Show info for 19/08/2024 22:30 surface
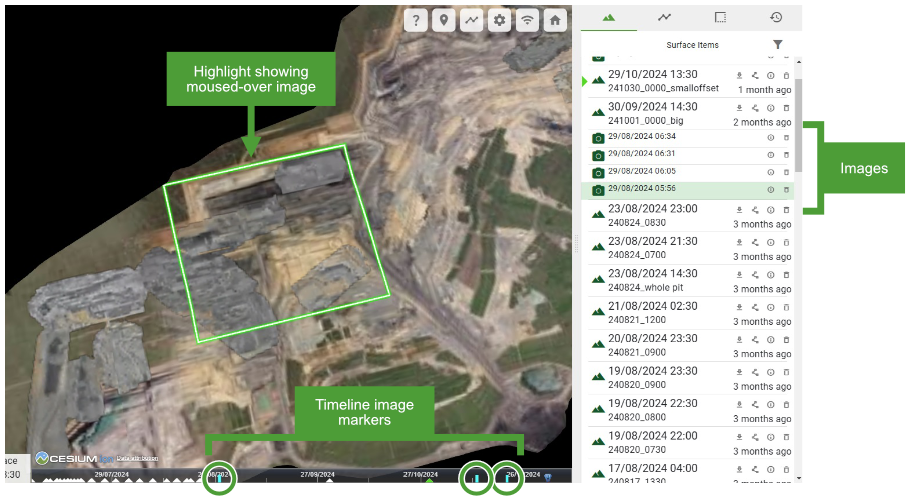The image size is (910, 500). 771,405
